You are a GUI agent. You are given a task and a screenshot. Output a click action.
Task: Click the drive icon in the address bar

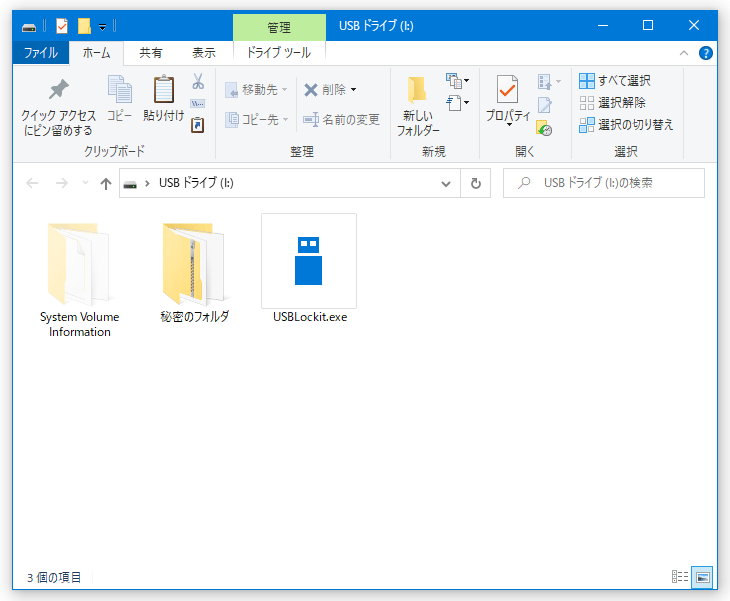130,184
